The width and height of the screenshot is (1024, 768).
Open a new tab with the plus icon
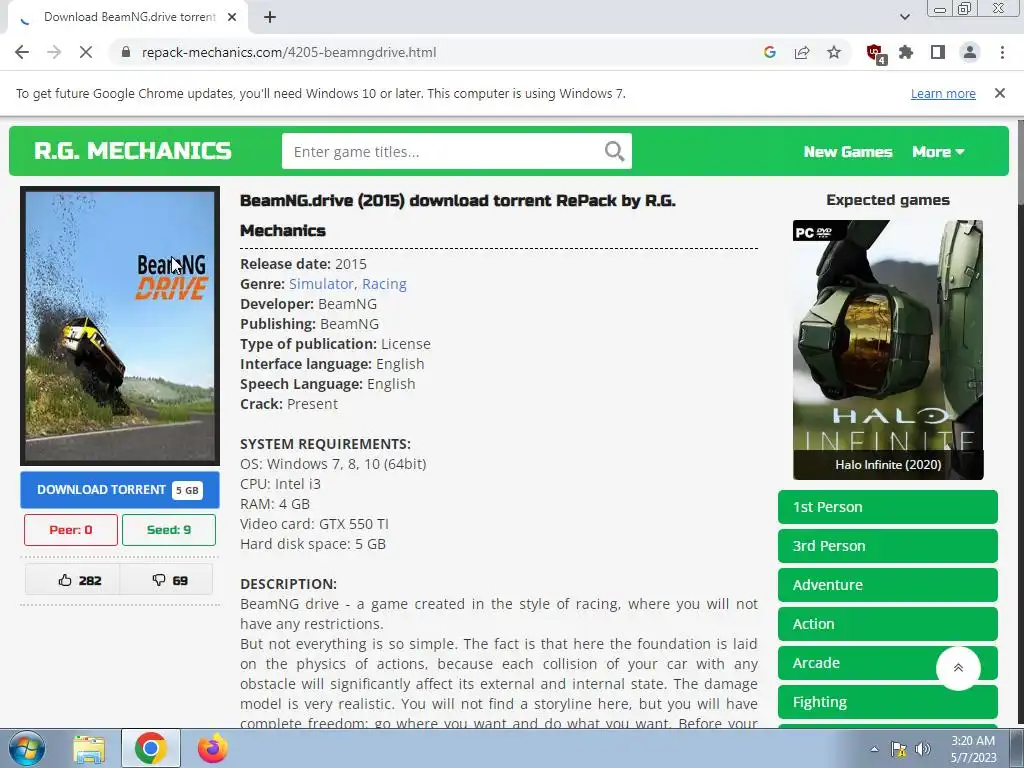point(270,17)
